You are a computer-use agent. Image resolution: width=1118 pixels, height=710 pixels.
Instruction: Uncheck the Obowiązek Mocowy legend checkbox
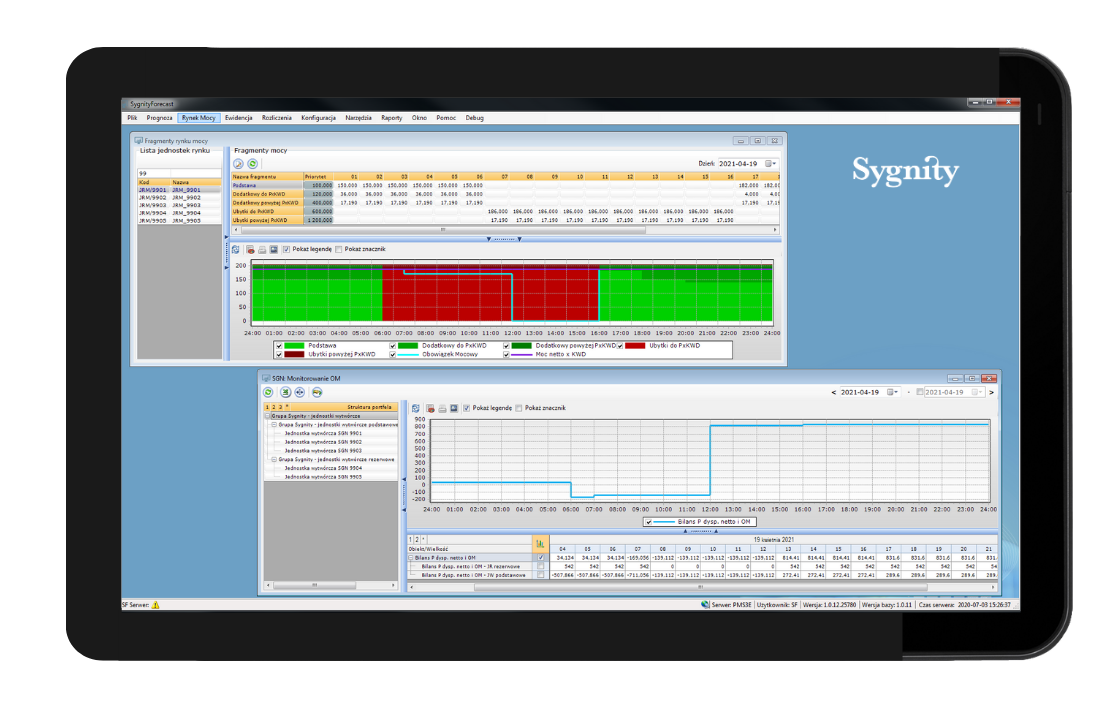point(392,354)
